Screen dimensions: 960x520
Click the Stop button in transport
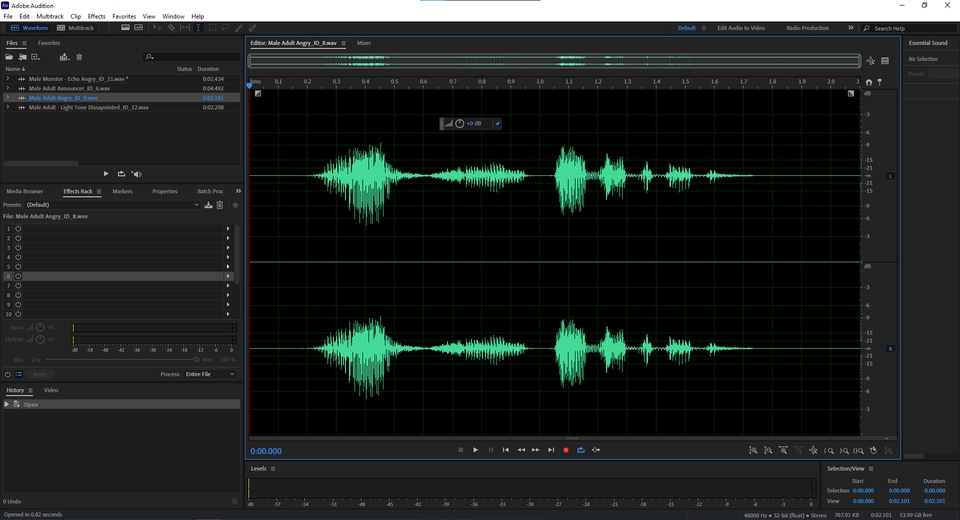click(x=460, y=450)
